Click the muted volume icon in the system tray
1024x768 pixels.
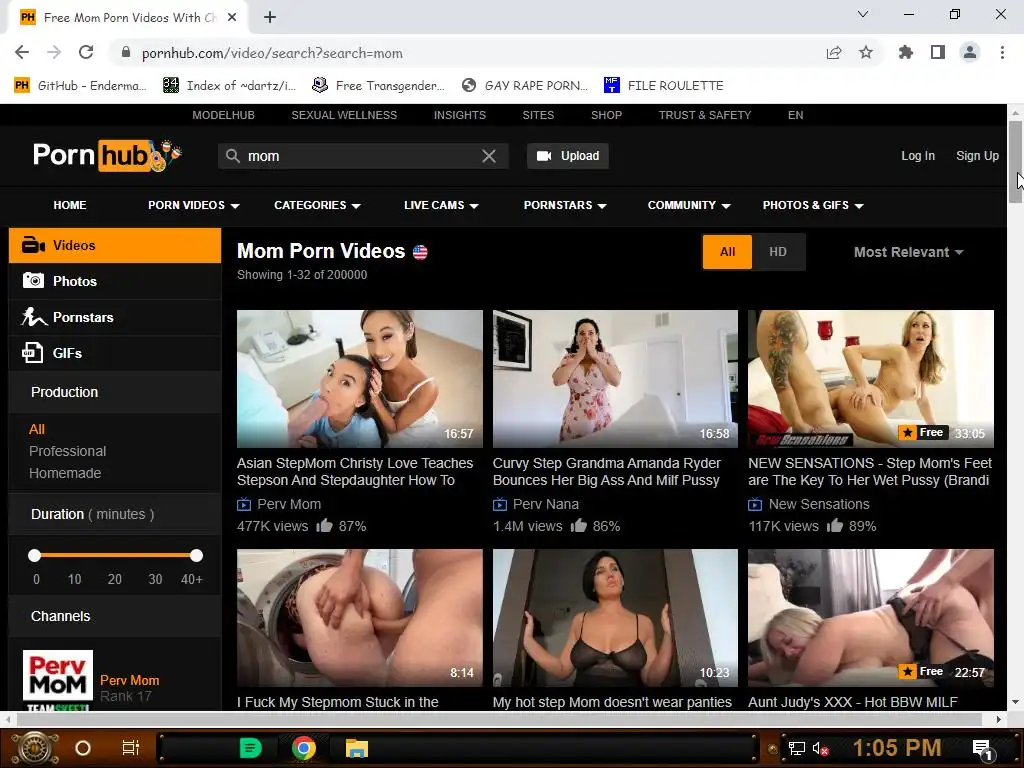[x=820, y=748]
